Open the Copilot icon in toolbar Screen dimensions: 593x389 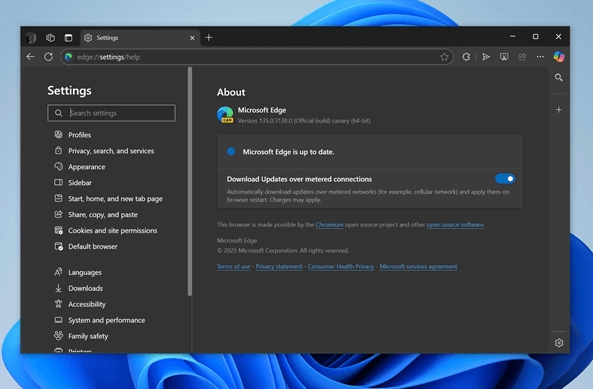[x=559, y=57]
